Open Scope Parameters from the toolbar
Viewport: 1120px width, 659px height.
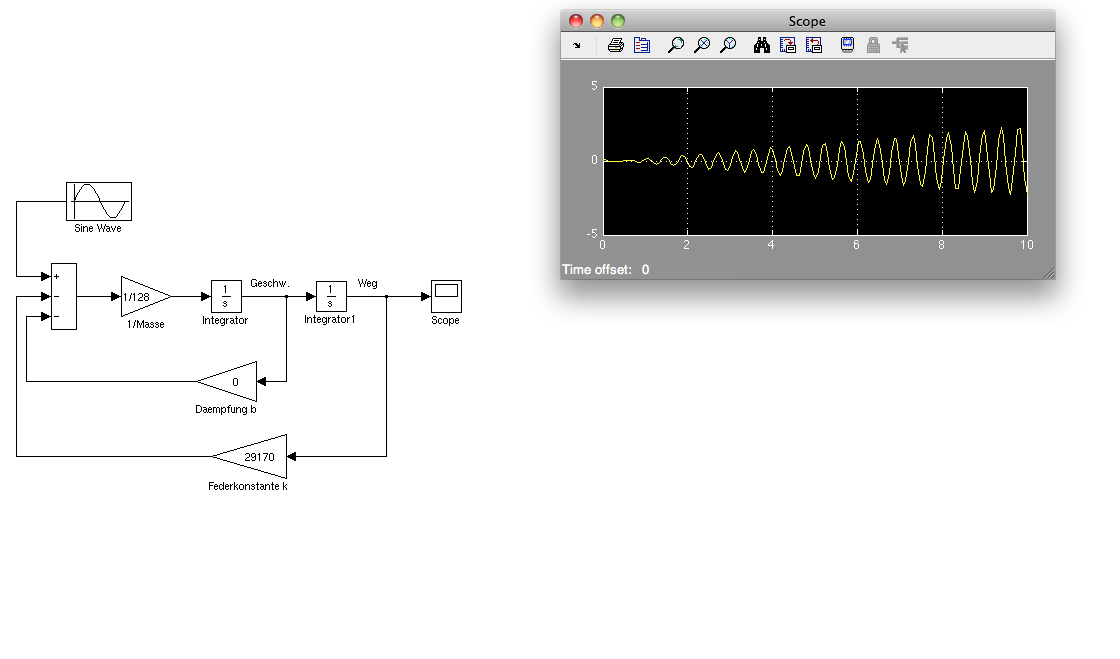[x=642, y=45]
